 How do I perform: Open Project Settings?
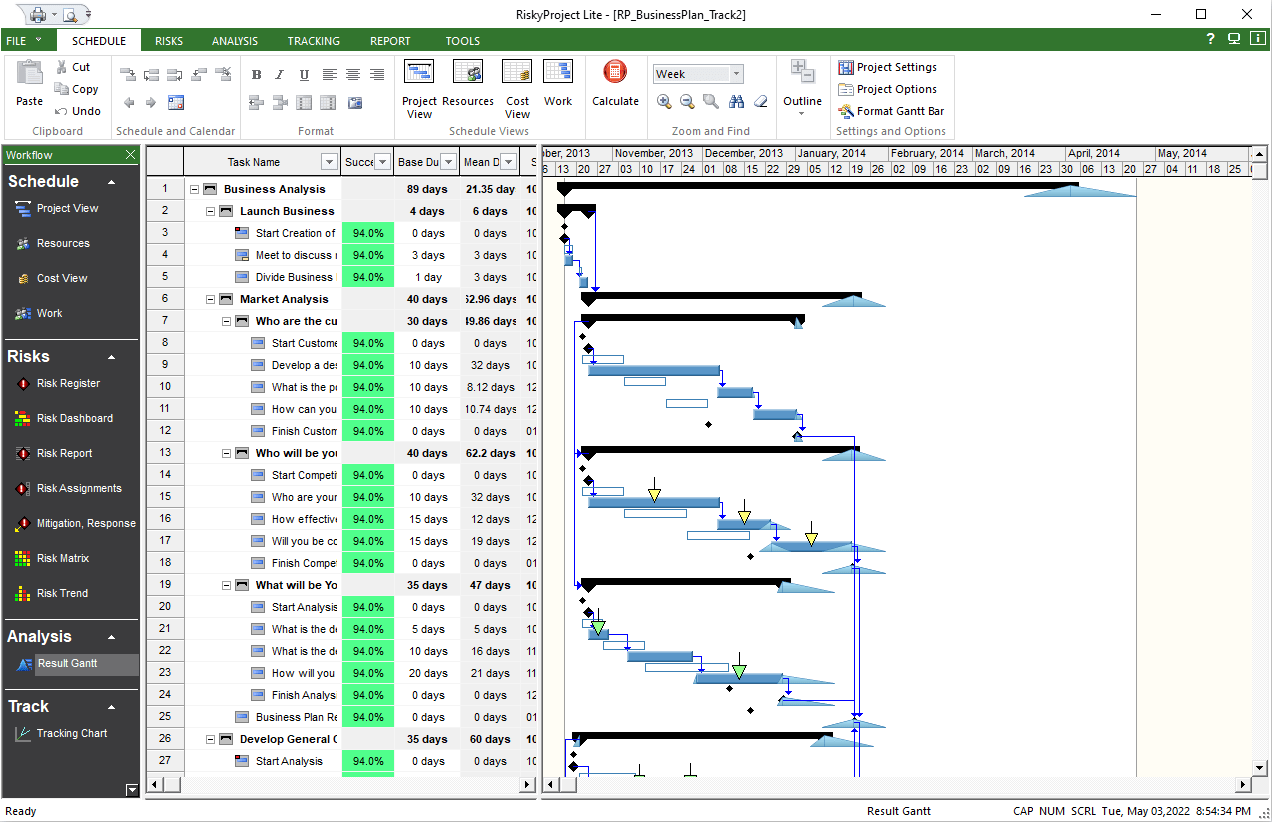coord(887,67)
